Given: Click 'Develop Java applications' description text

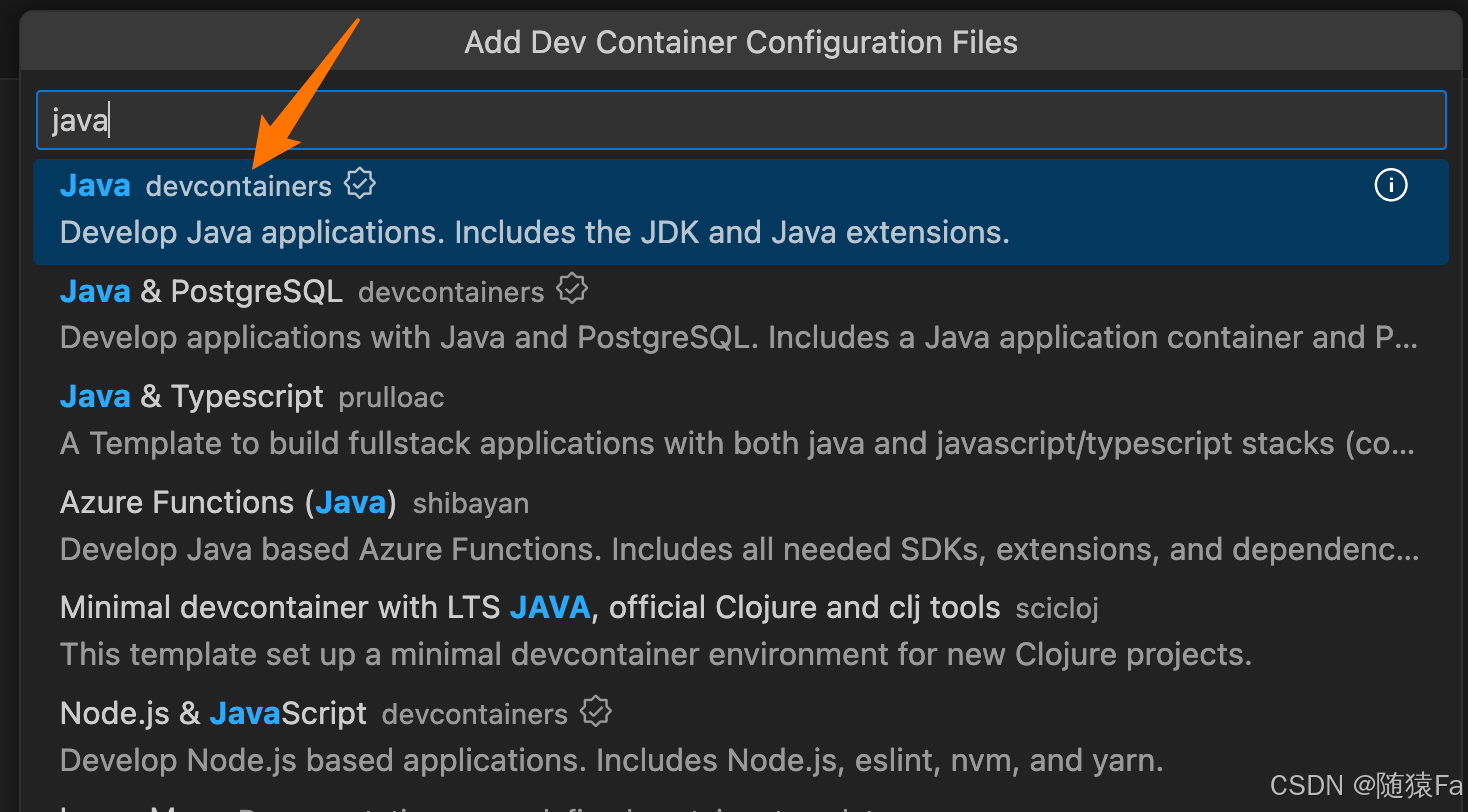Looking at the screenshot, I should (x=535, y=233).
